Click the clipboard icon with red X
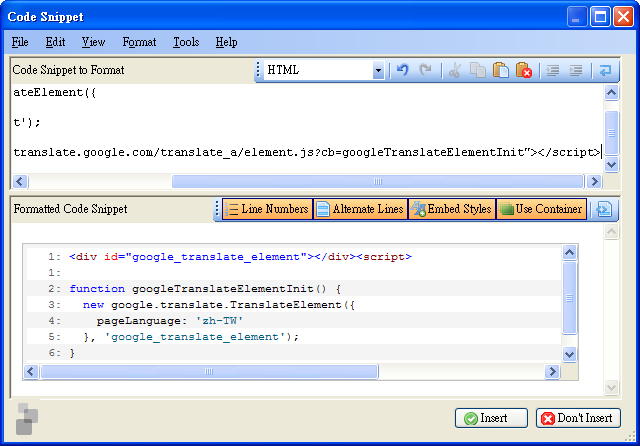The image size is (640, 446). point(524,70)
